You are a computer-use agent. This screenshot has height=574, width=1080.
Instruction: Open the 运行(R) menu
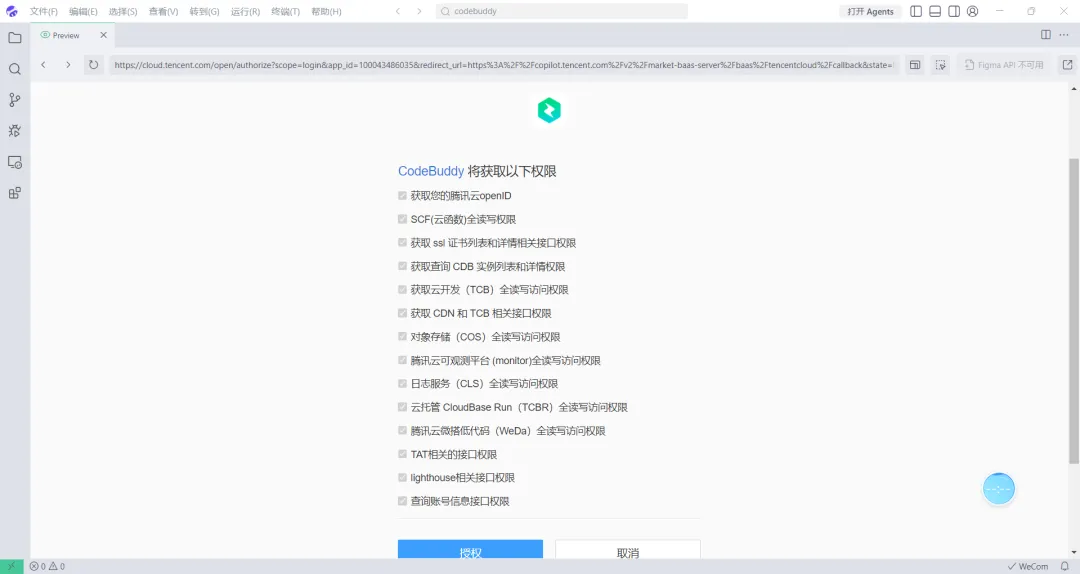point(245,12)
